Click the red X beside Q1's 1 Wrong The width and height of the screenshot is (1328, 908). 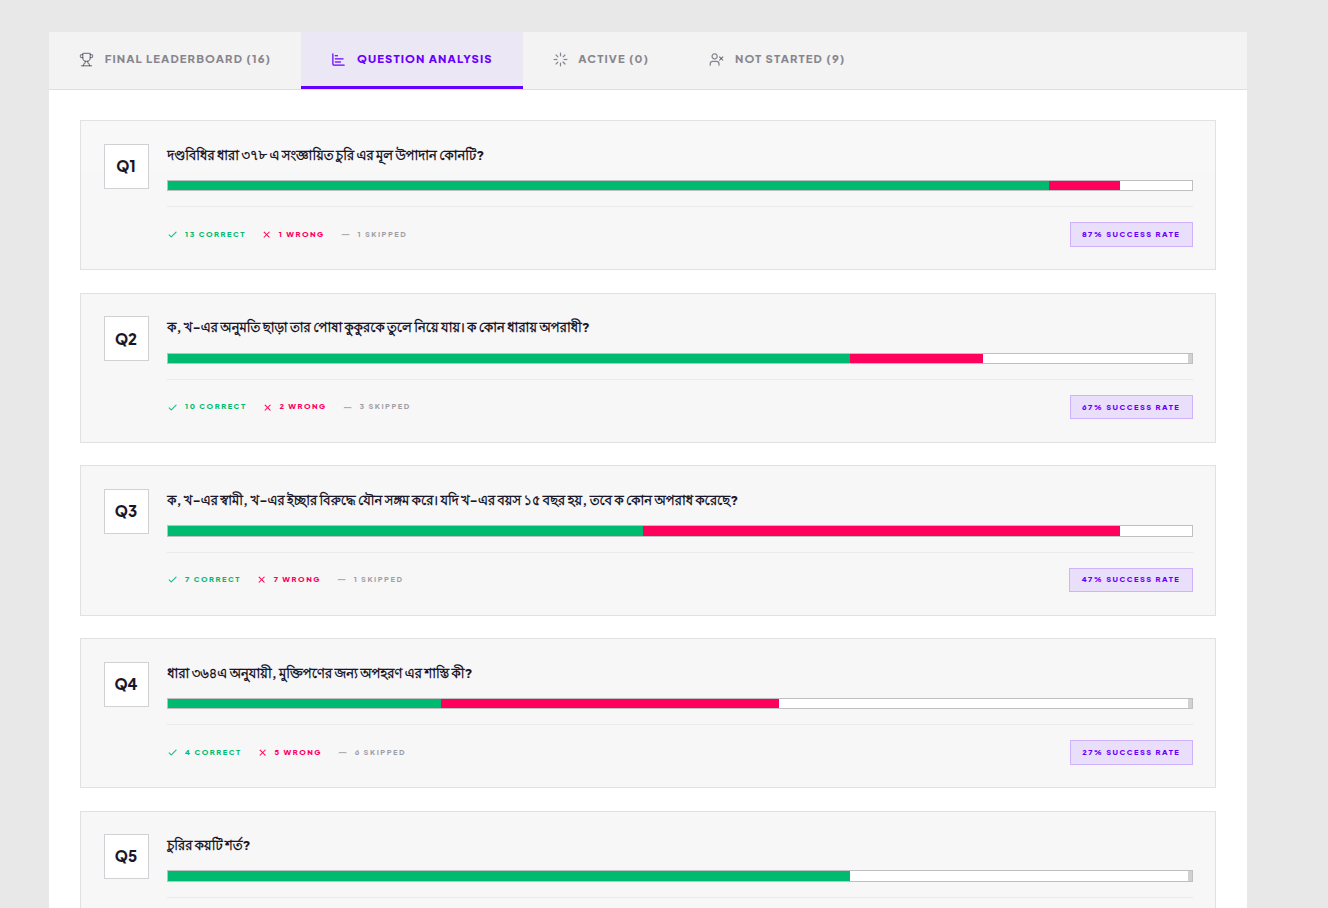(x=267, y=235)
